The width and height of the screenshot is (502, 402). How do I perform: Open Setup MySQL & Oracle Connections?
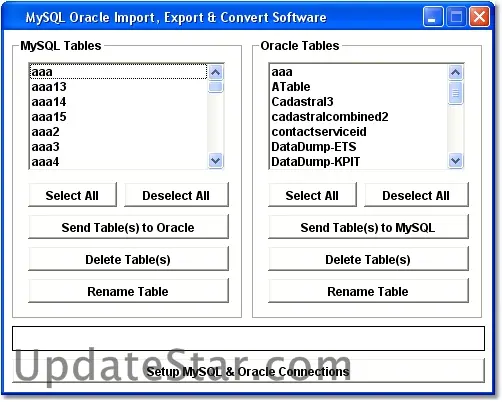[248, 371]
